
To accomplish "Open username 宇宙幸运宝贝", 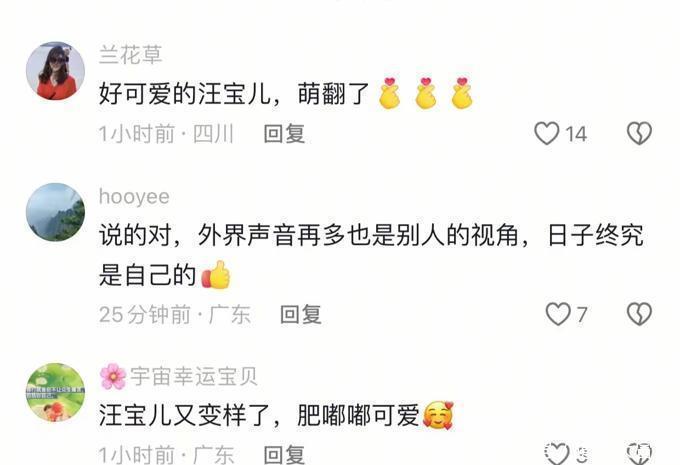I will pos(194,376).
